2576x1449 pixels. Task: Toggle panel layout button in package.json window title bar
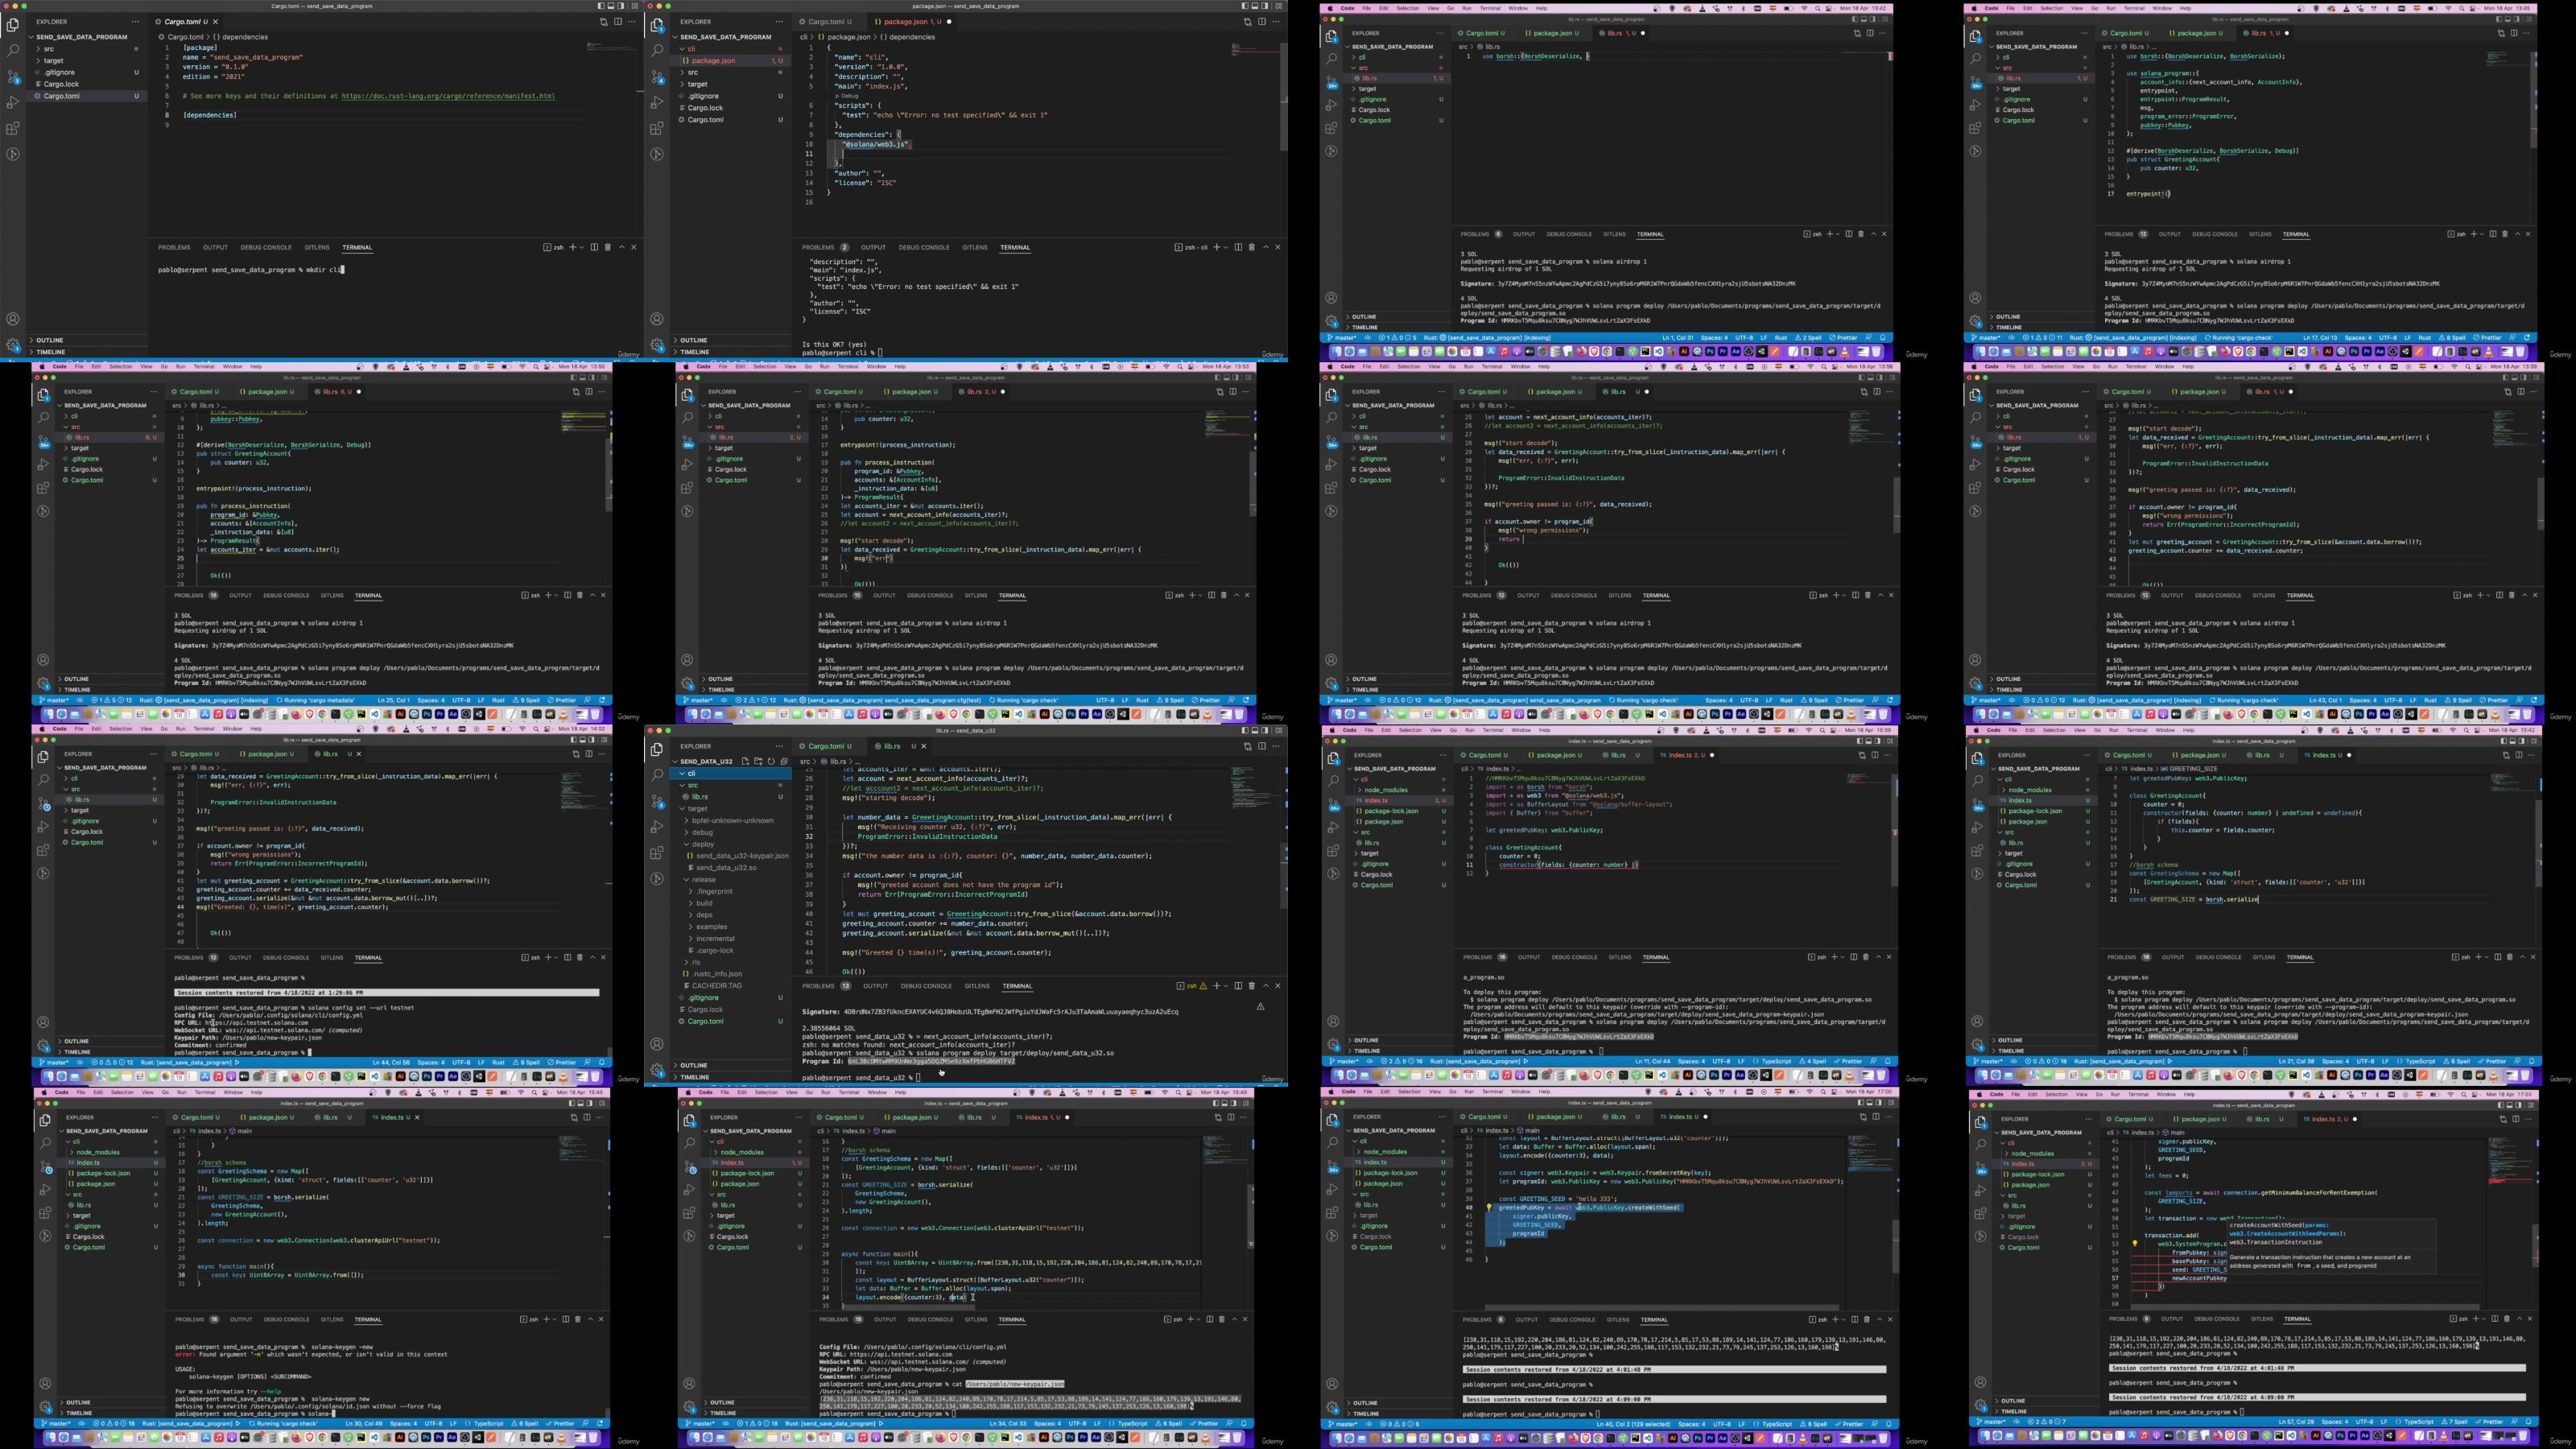pos(1256,6)
